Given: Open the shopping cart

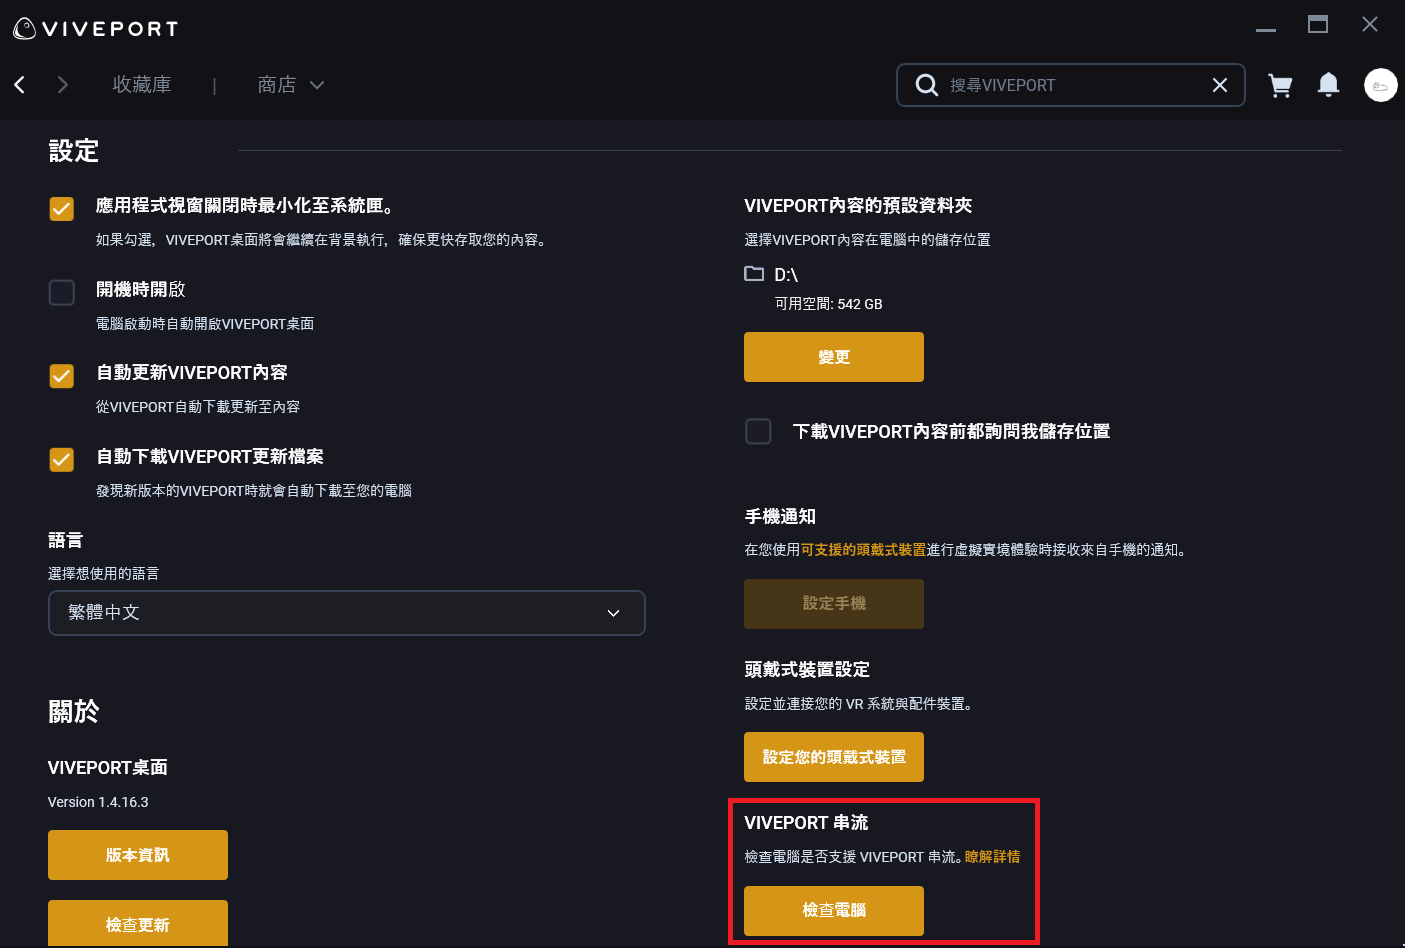Looking at the screenshot, I should (1280, 86).
